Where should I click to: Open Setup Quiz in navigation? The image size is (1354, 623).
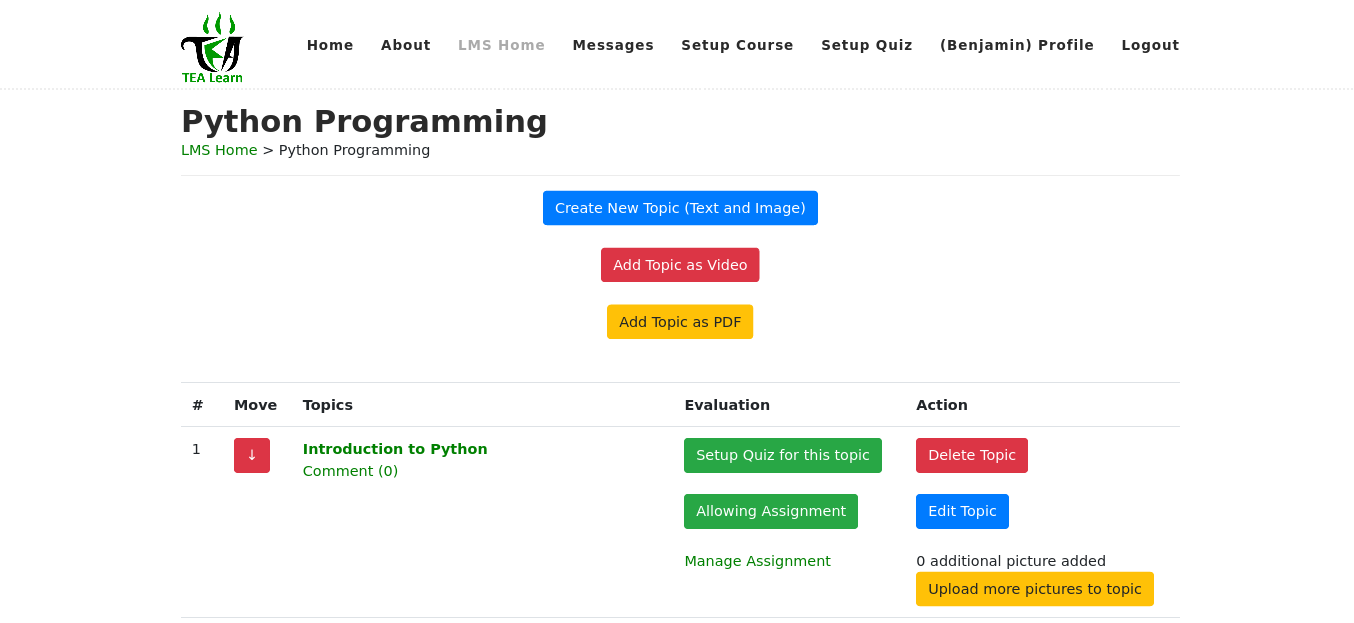(x=866, y=45)
